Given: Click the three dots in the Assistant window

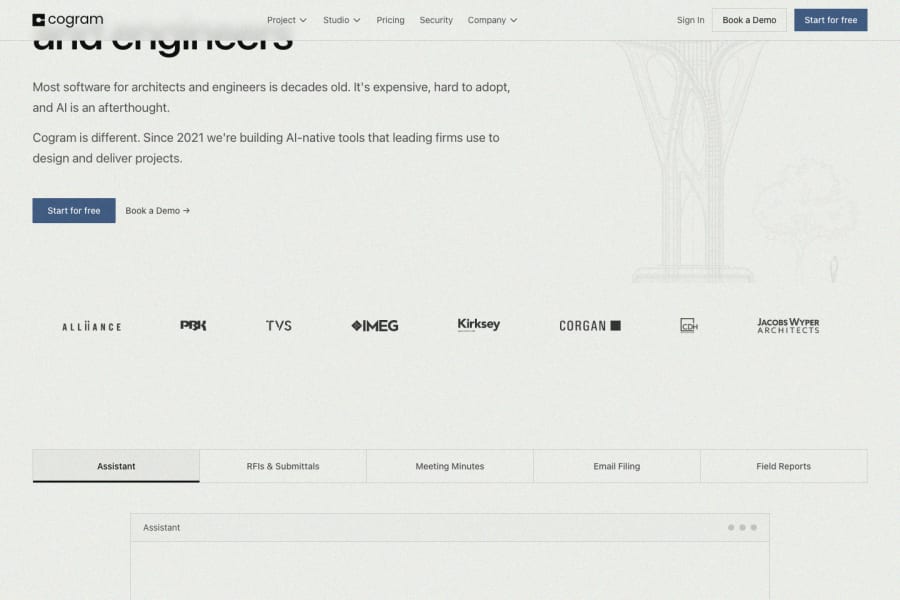Looking at the screenshot, I should pos(743,527).
